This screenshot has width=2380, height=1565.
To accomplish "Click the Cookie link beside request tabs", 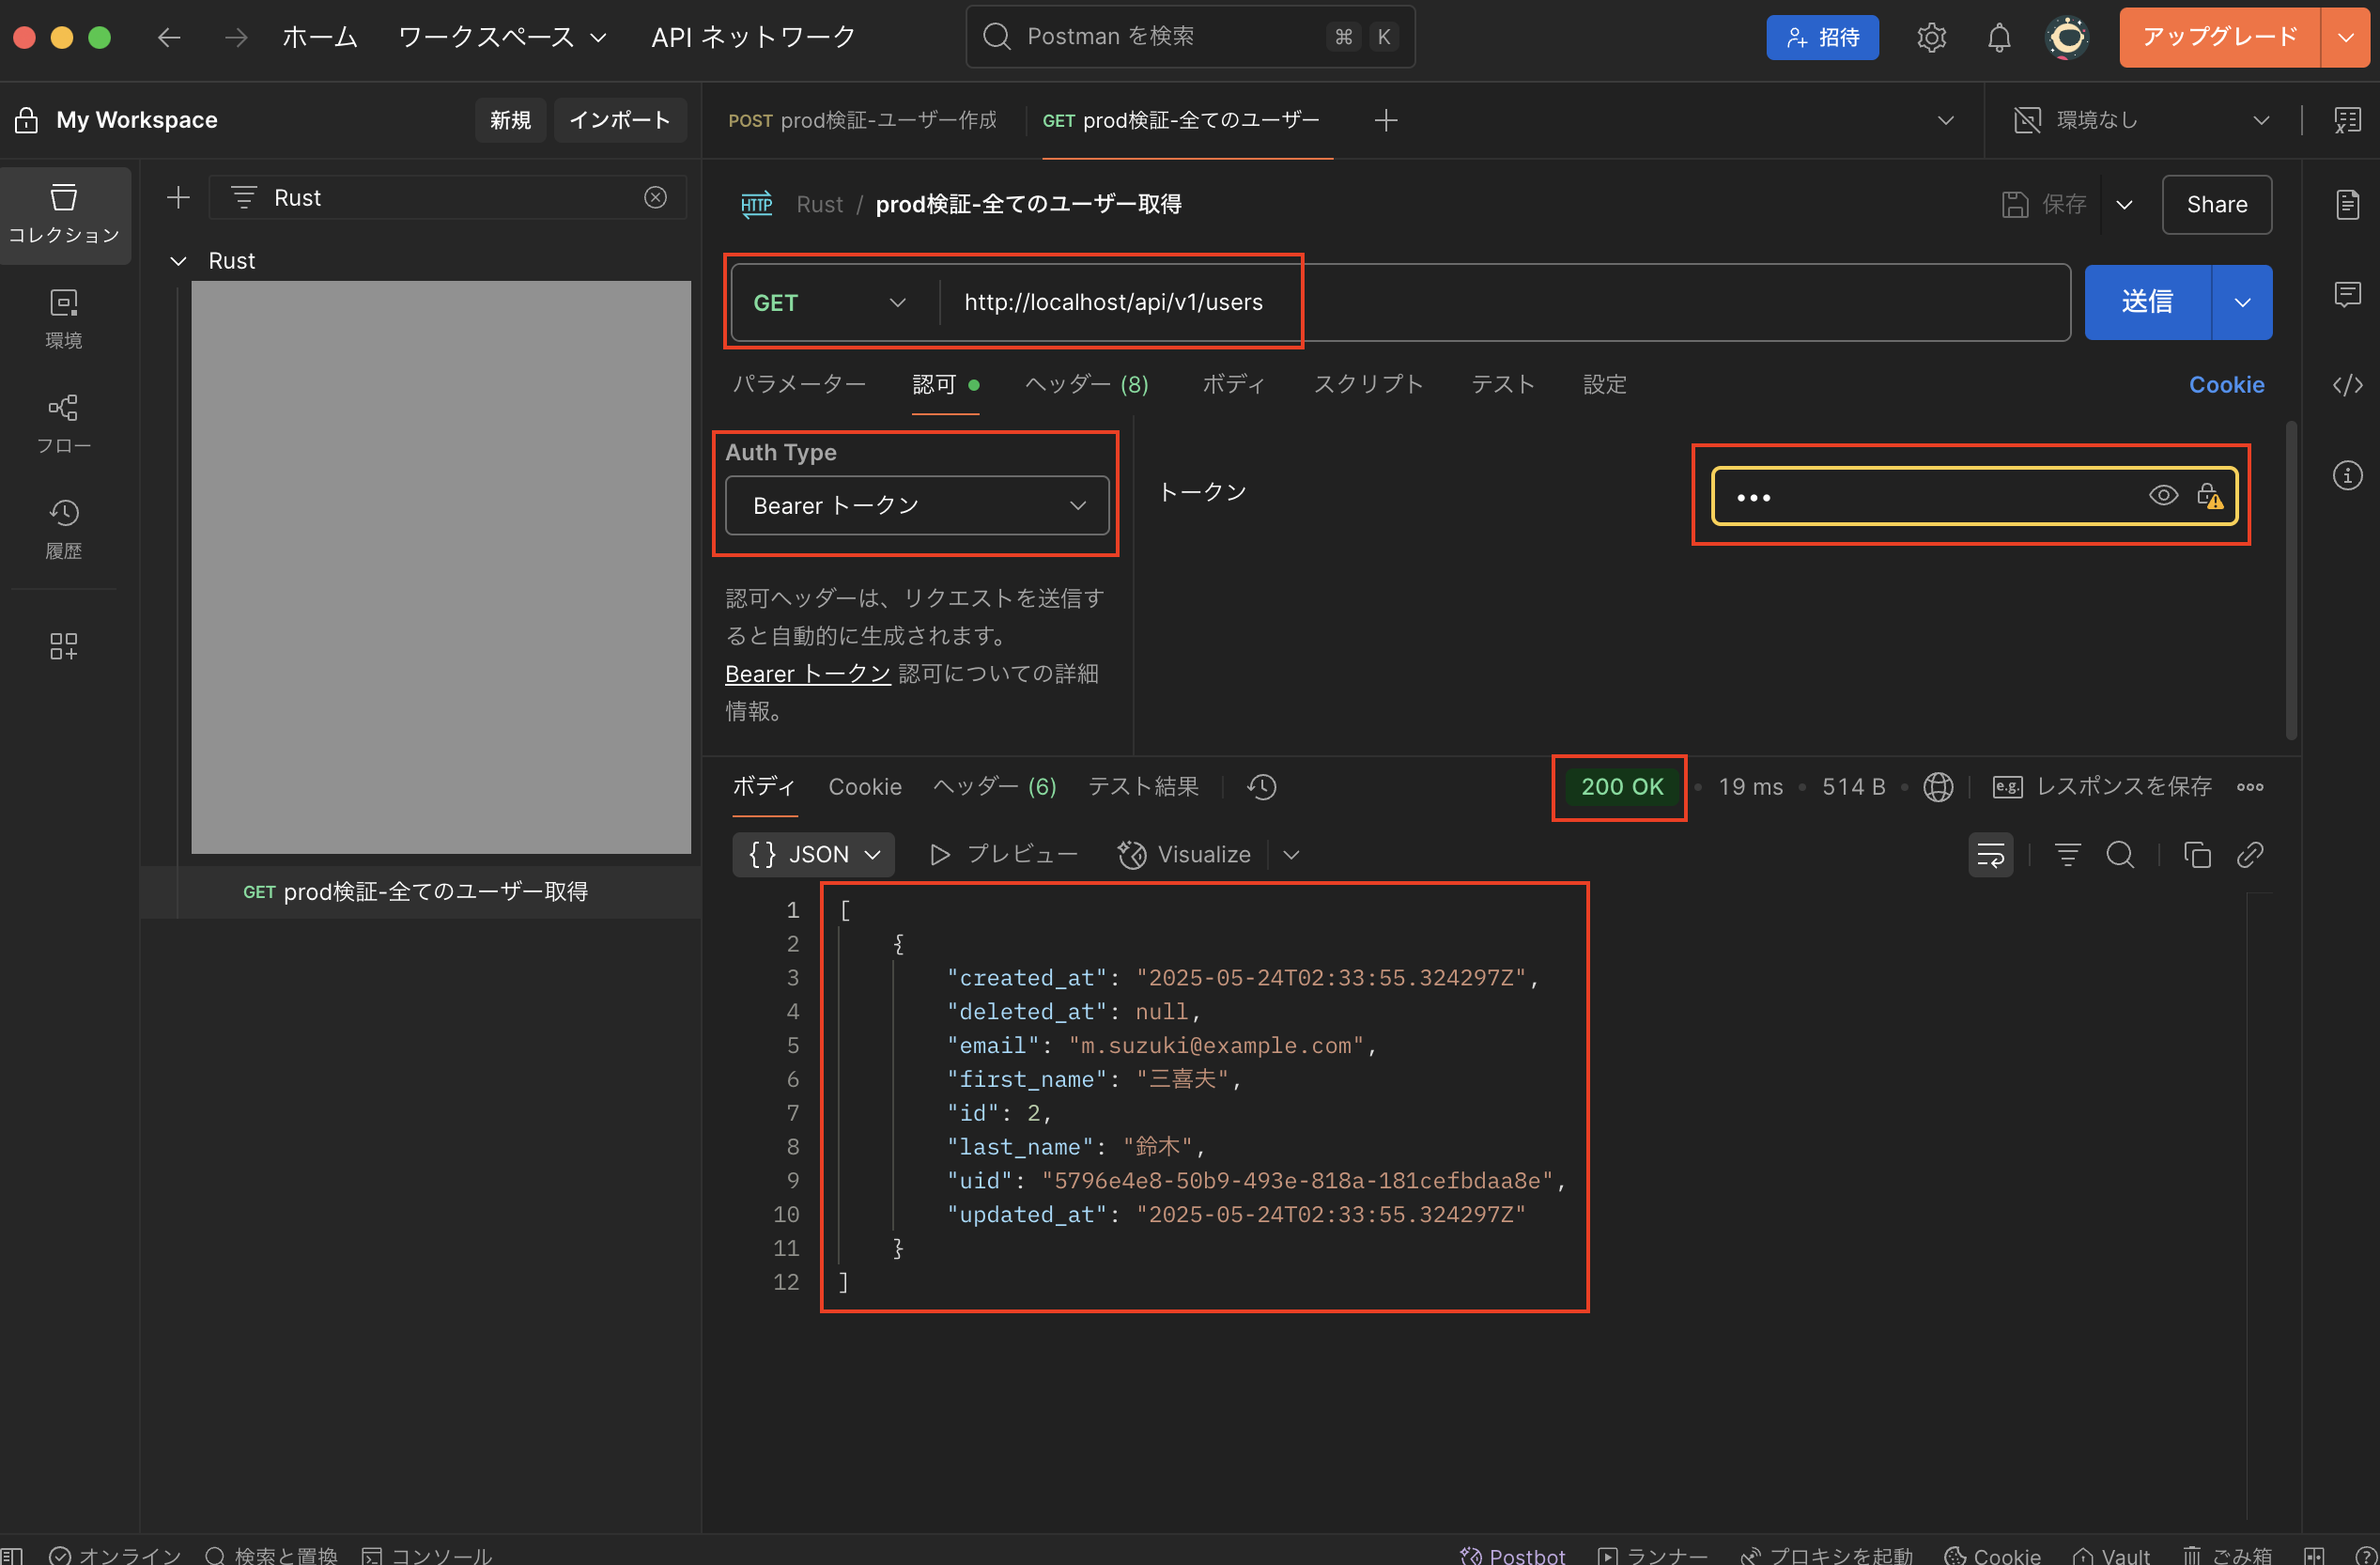I will 2226,384.
